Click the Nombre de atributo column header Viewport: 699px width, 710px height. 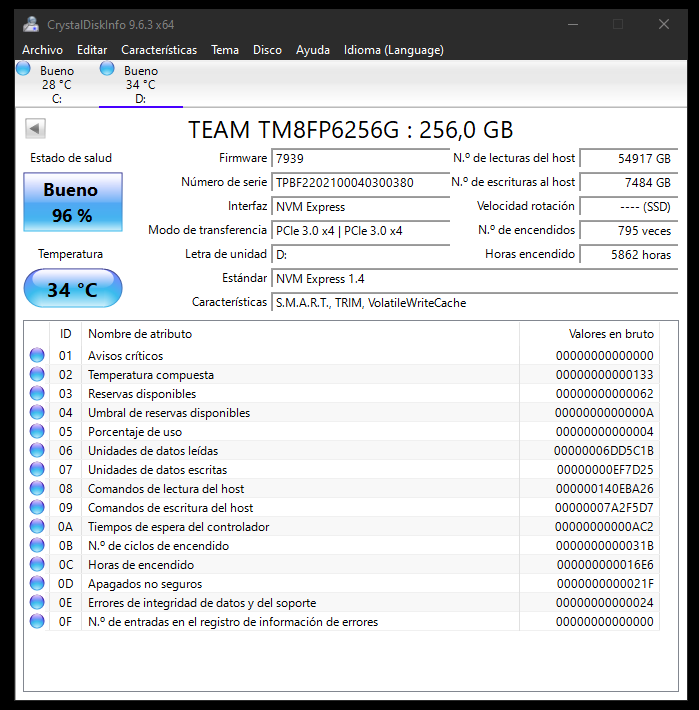(x=300, y=334)
